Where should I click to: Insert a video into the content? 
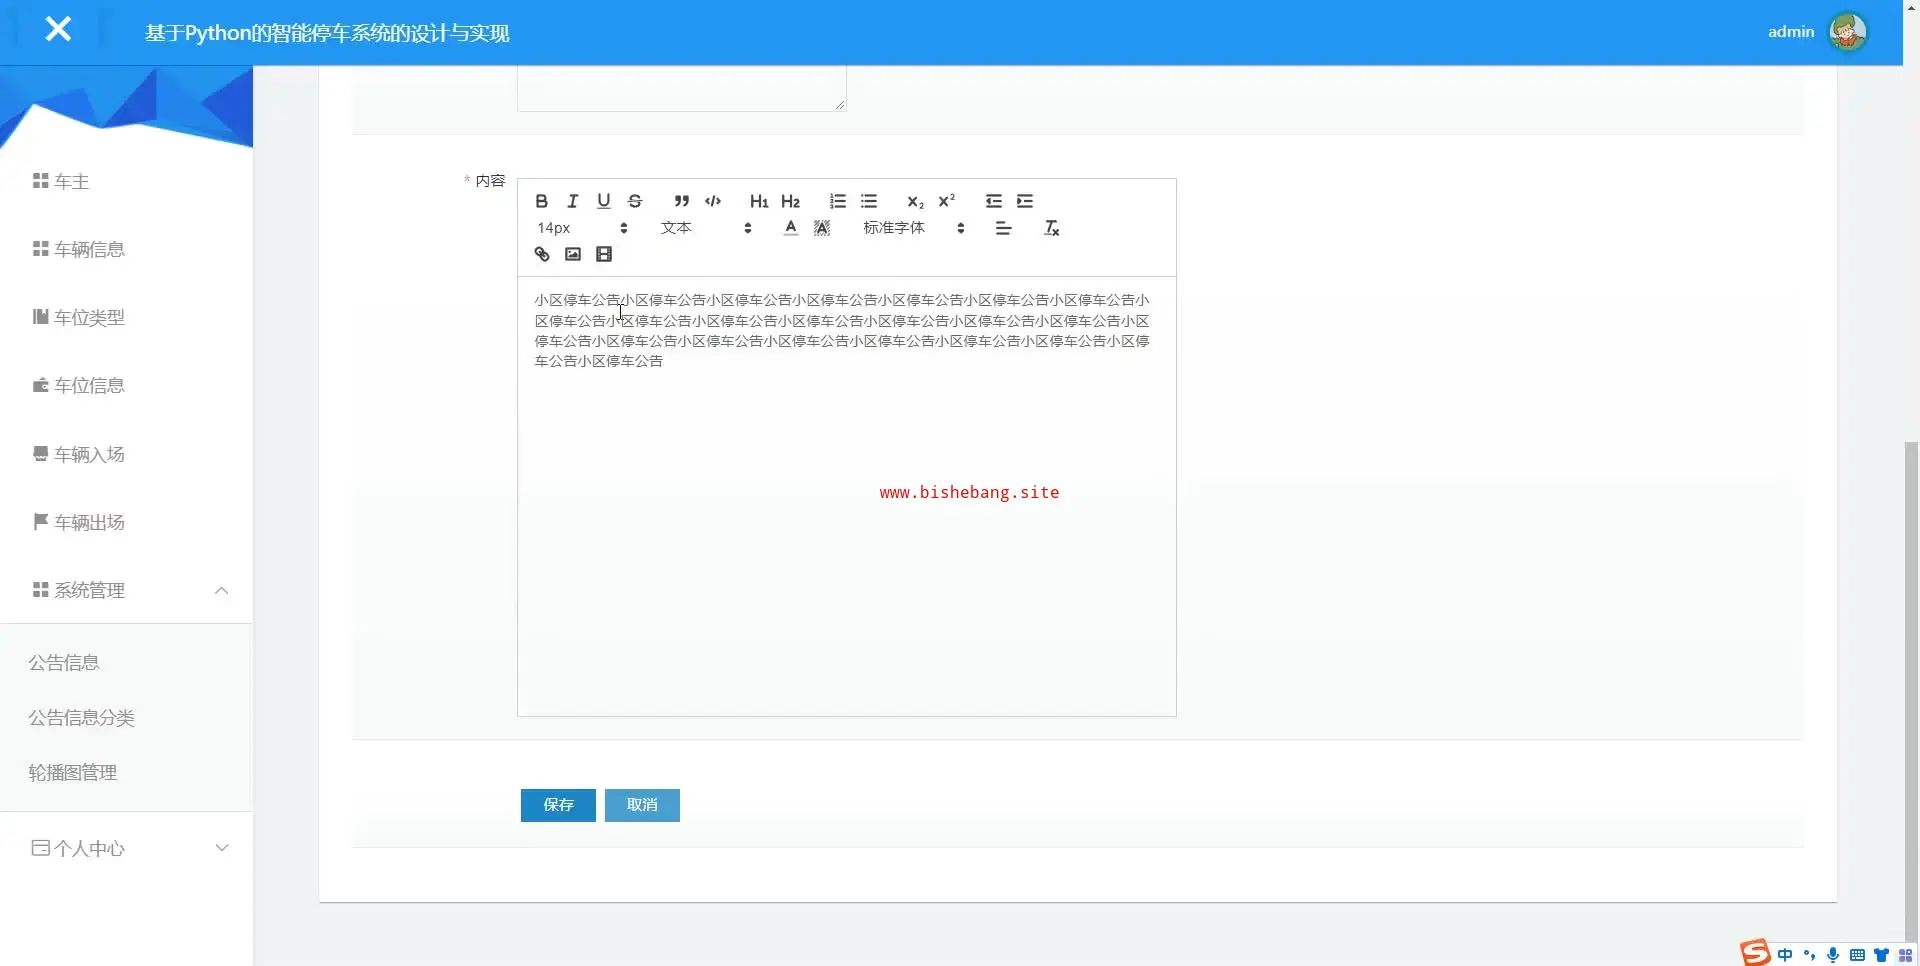coord(604,254)
